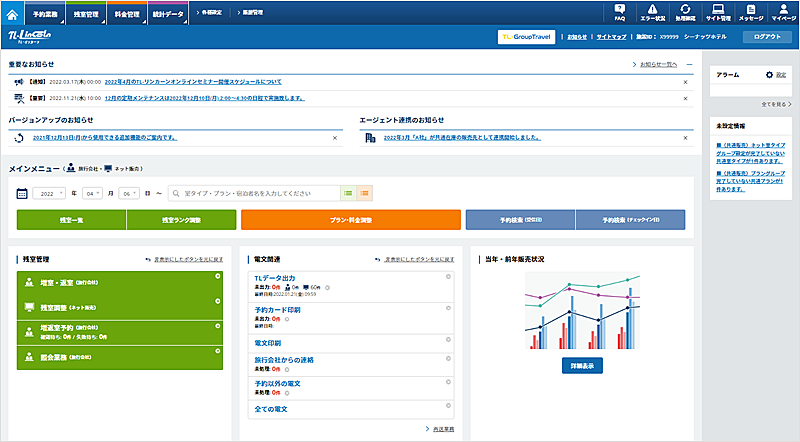
Task: Toggle the orange list view button
Action: tap(365, 192)
